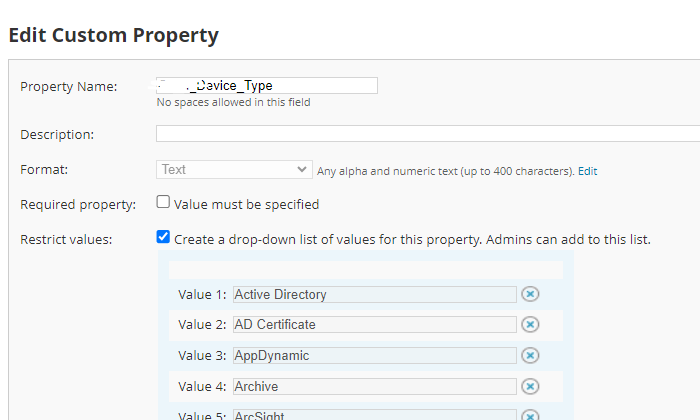Image resolution: width=700 pixels, height=420 pixels.
Task: Delete the Archive value entry
Action: click(530, 386)
